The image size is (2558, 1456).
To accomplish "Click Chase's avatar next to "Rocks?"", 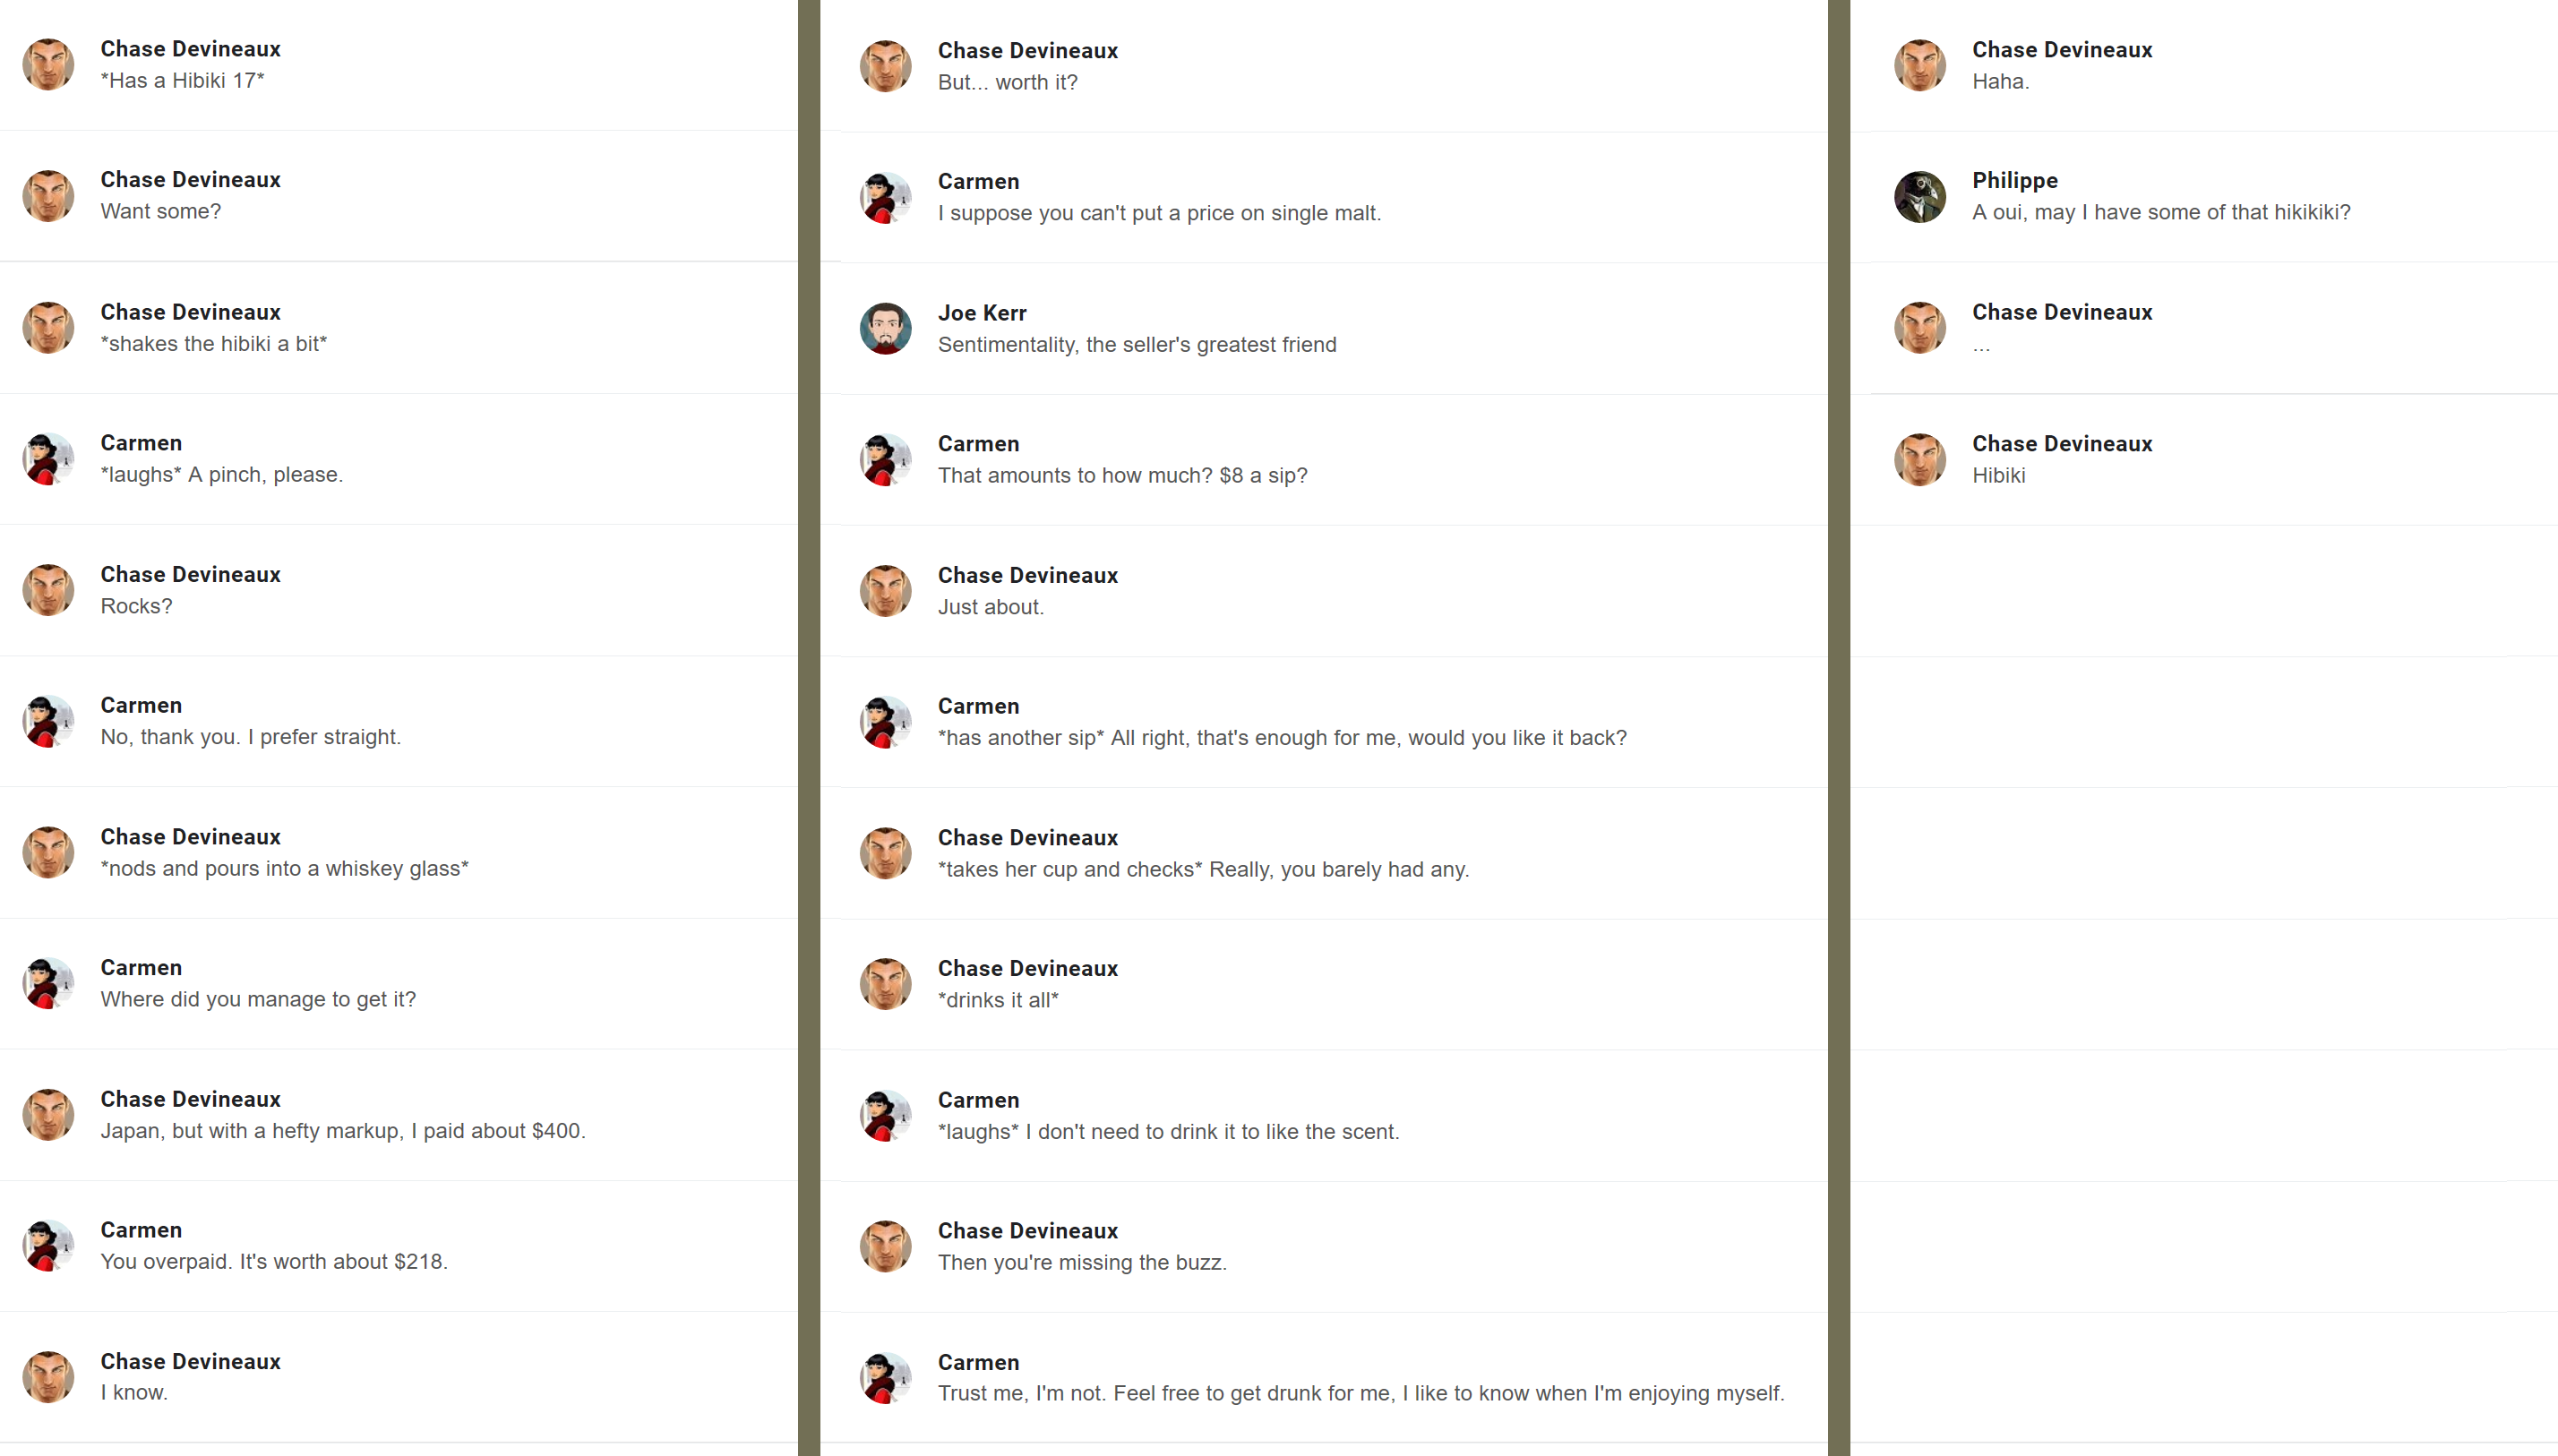I will [x=48, y=590].
